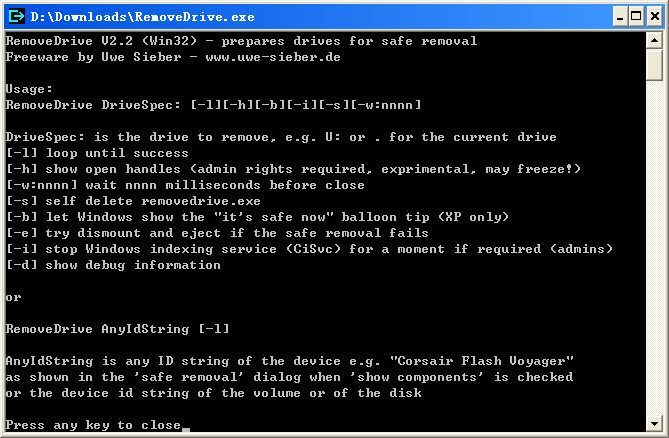This screenshot has width=669, height=438.
Task: Click the D:\Downloads\RemoveDrive.exe title bar text
Action: pyautogui.click(x=142, y=16)
